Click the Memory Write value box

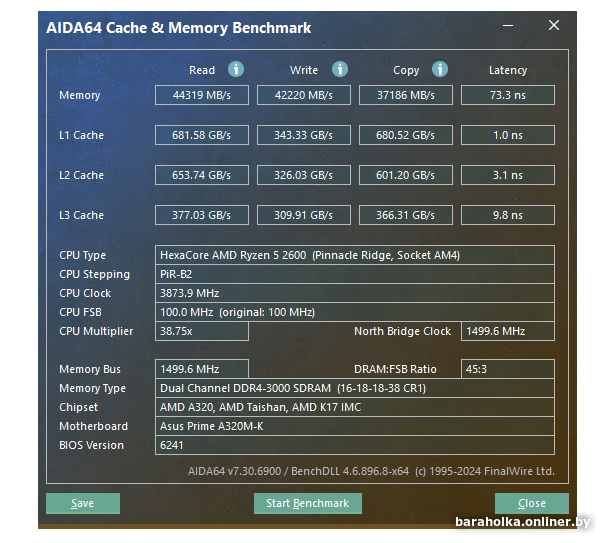(x=304, y=95)
